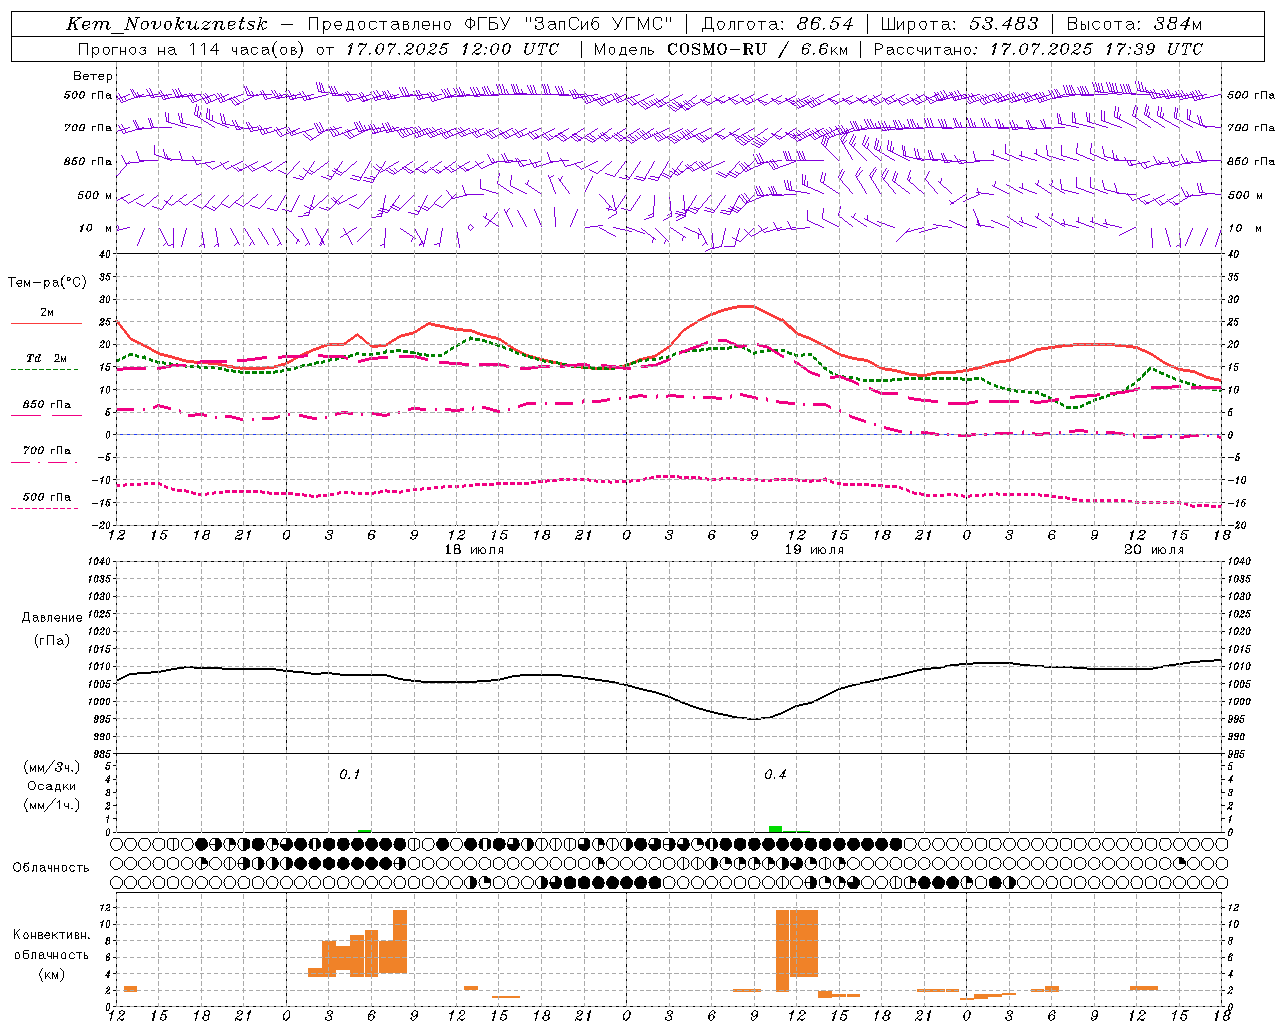Click the Осадки precipitation label
This screenshot has width=1280, height=1024.
pyautogui.click(x=52, y=786)
